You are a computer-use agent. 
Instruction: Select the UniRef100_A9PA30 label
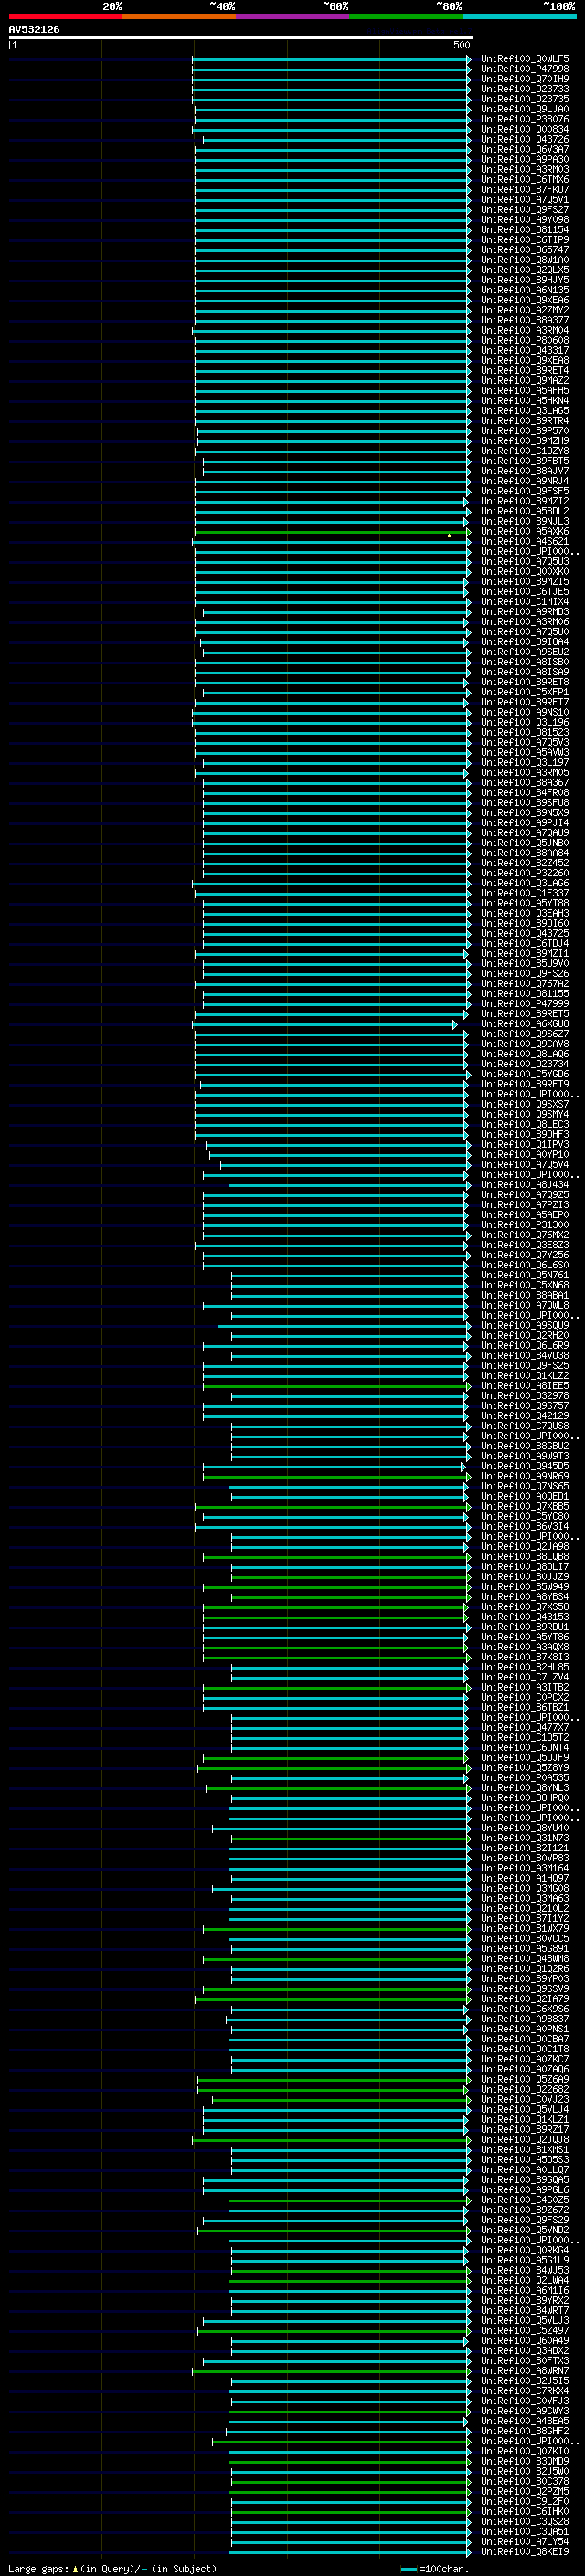click(525, 159)
